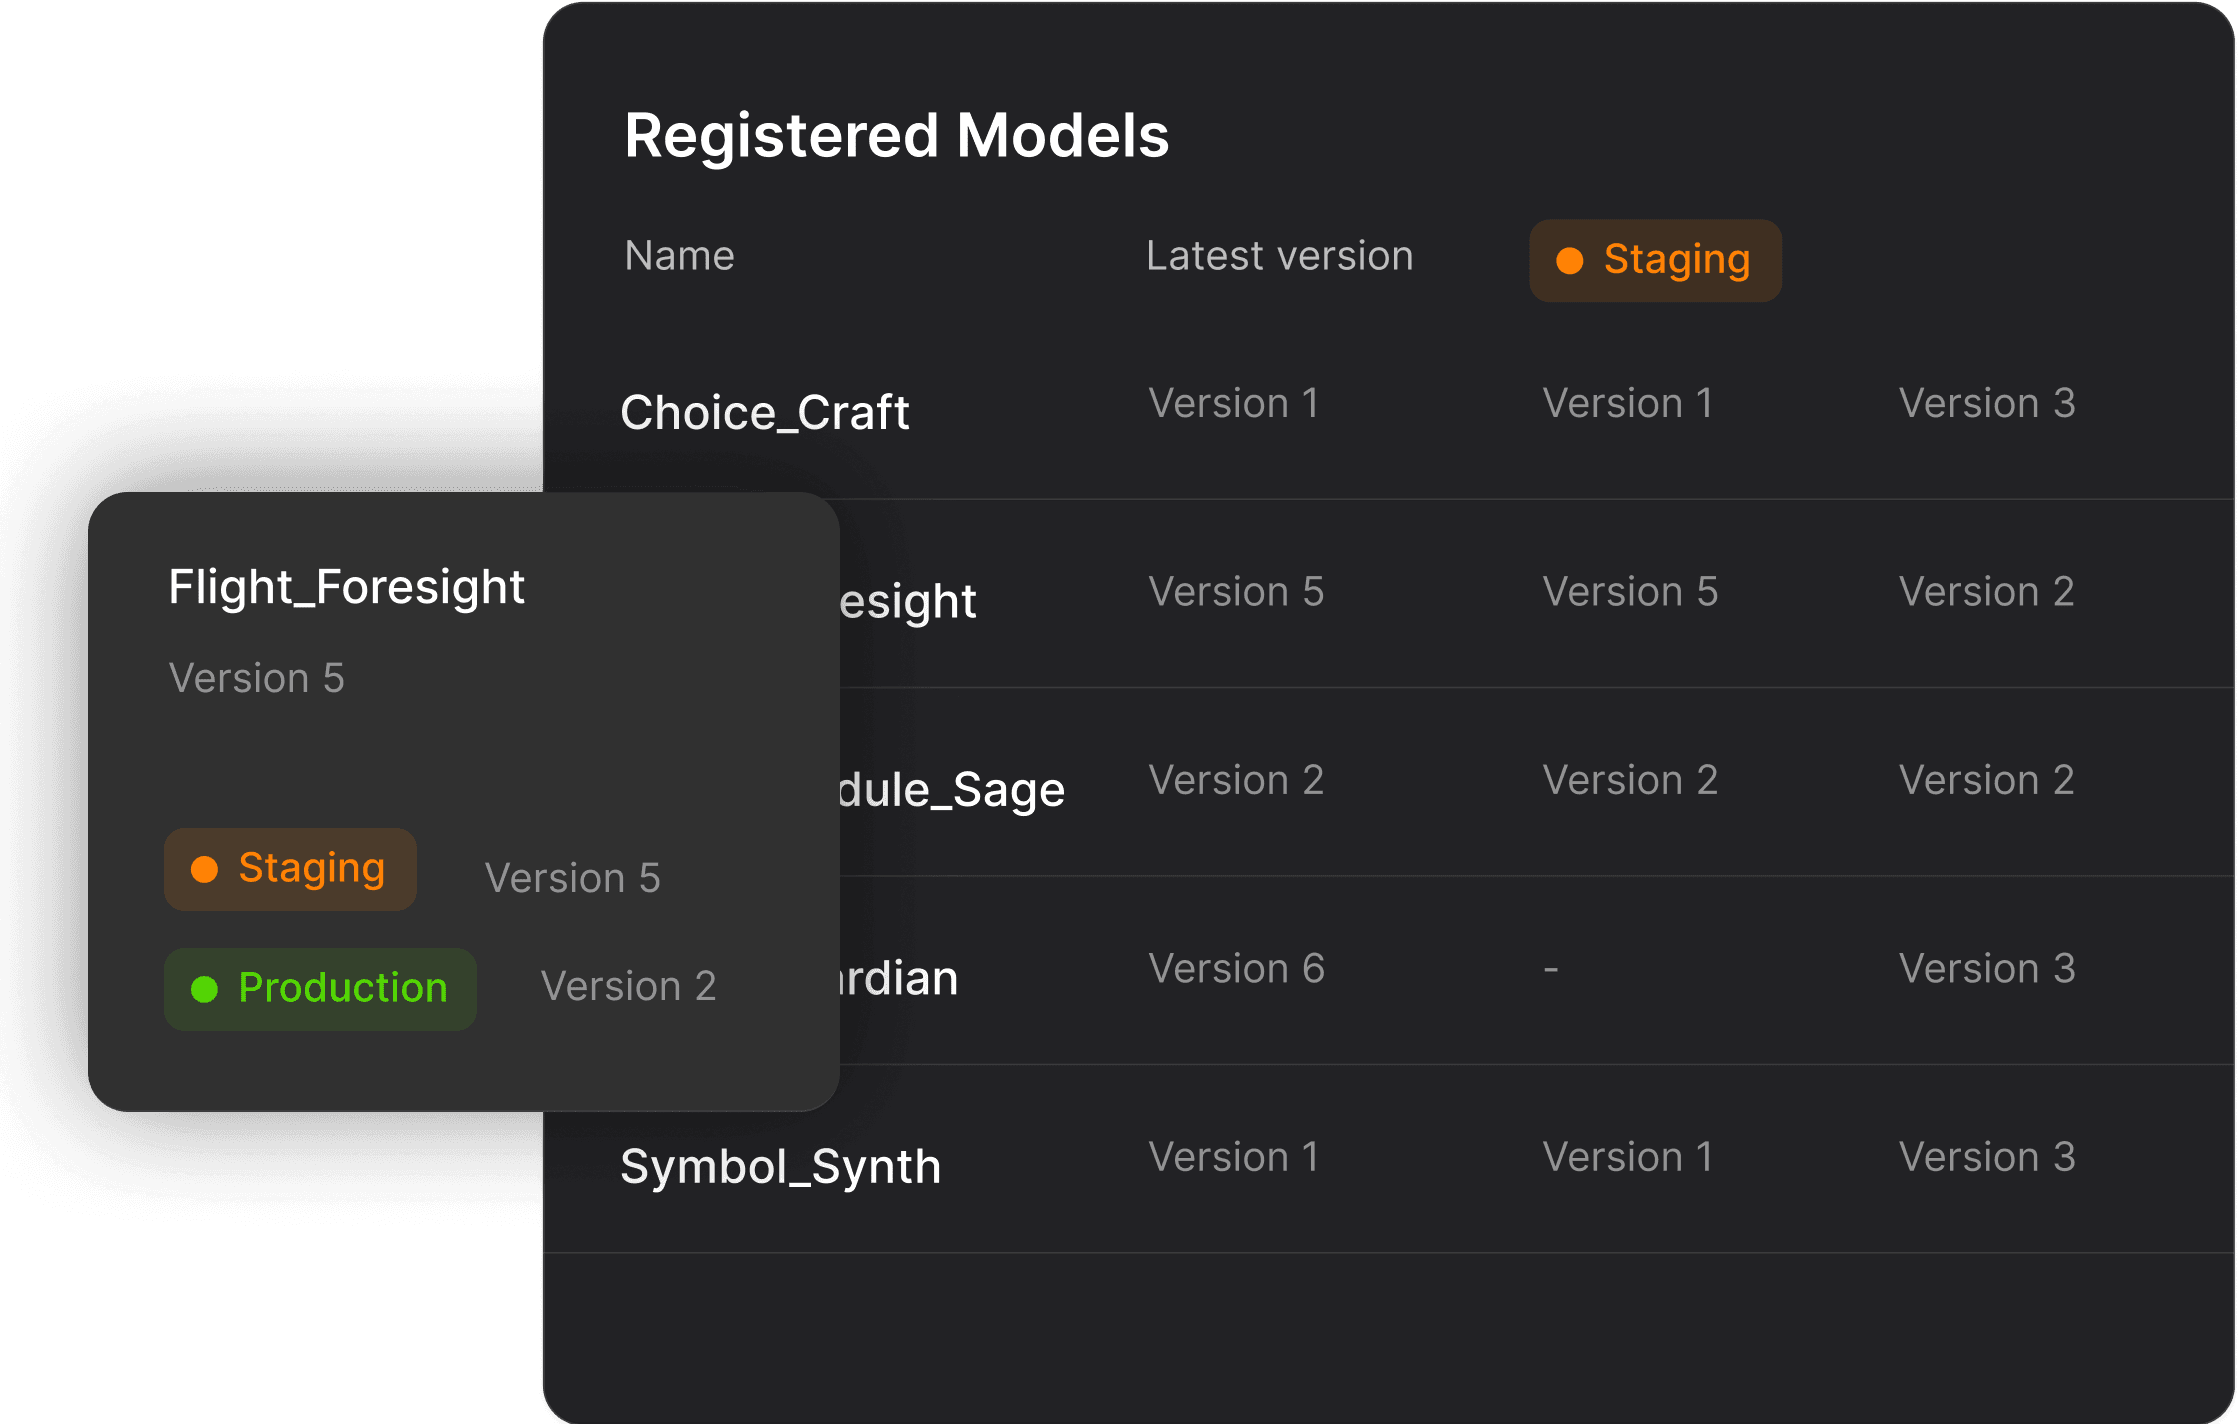2240x1424 pixels.
Task: Click Staging badge in Flight_Foresight card
Action: pyautogui.click(x=290, y=869)
